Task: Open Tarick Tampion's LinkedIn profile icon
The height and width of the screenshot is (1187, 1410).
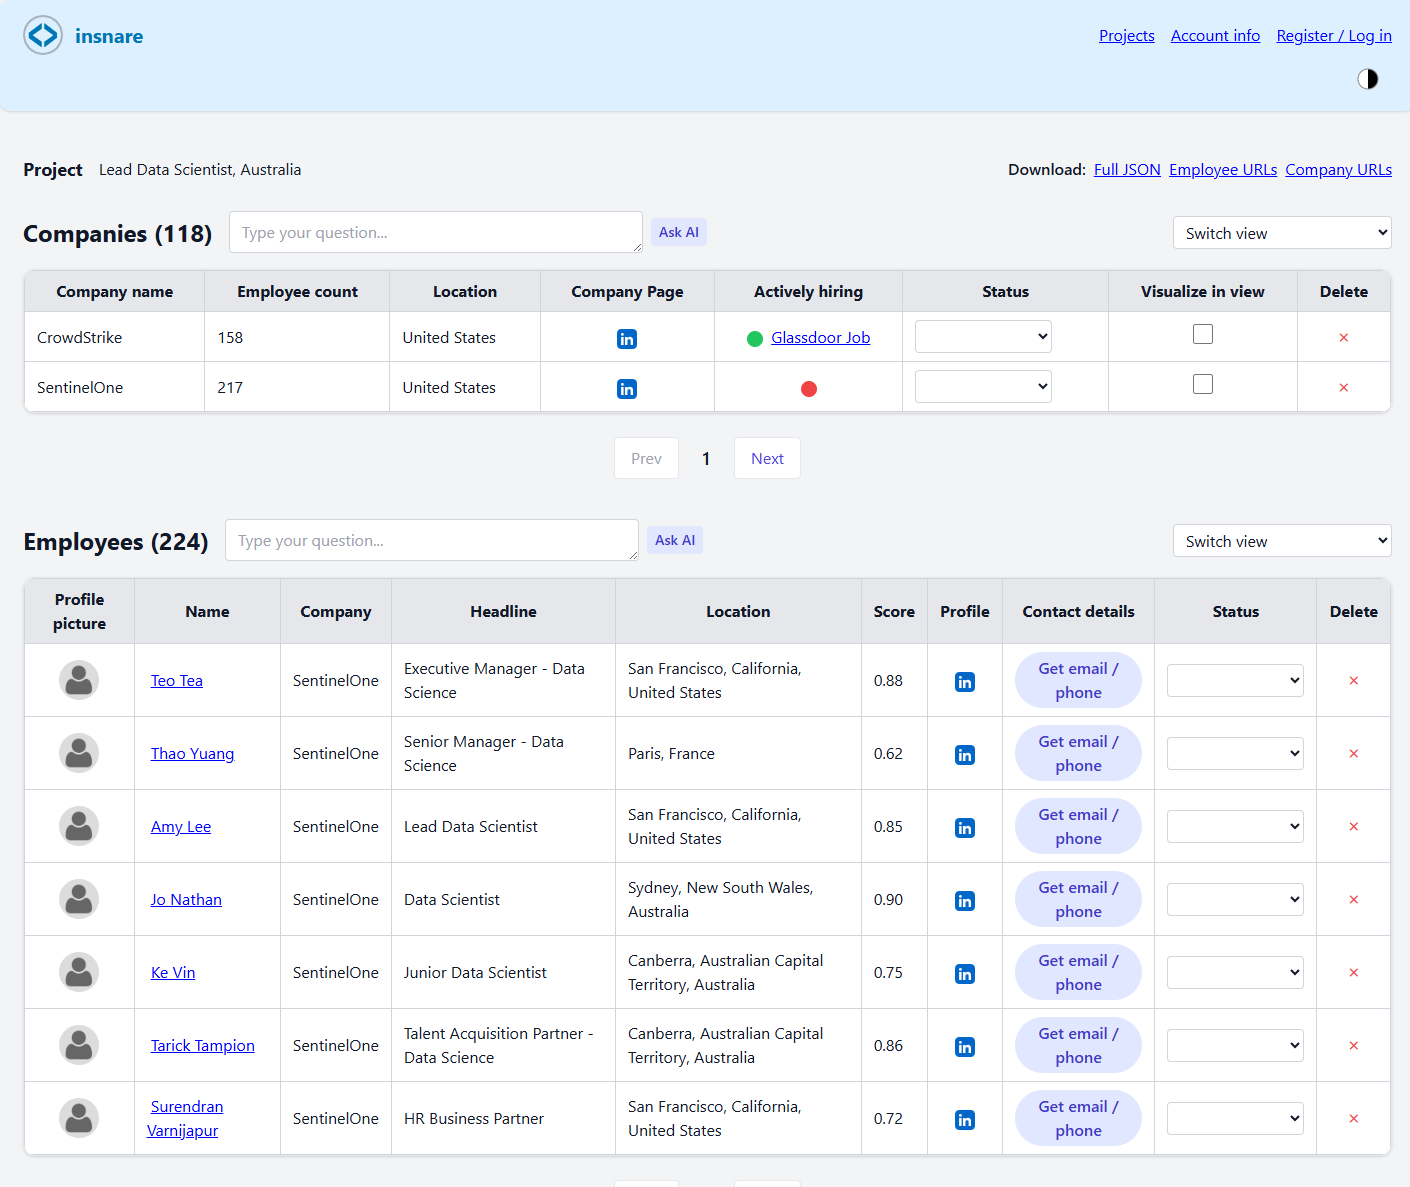Action: click(x=965, y=1047)
